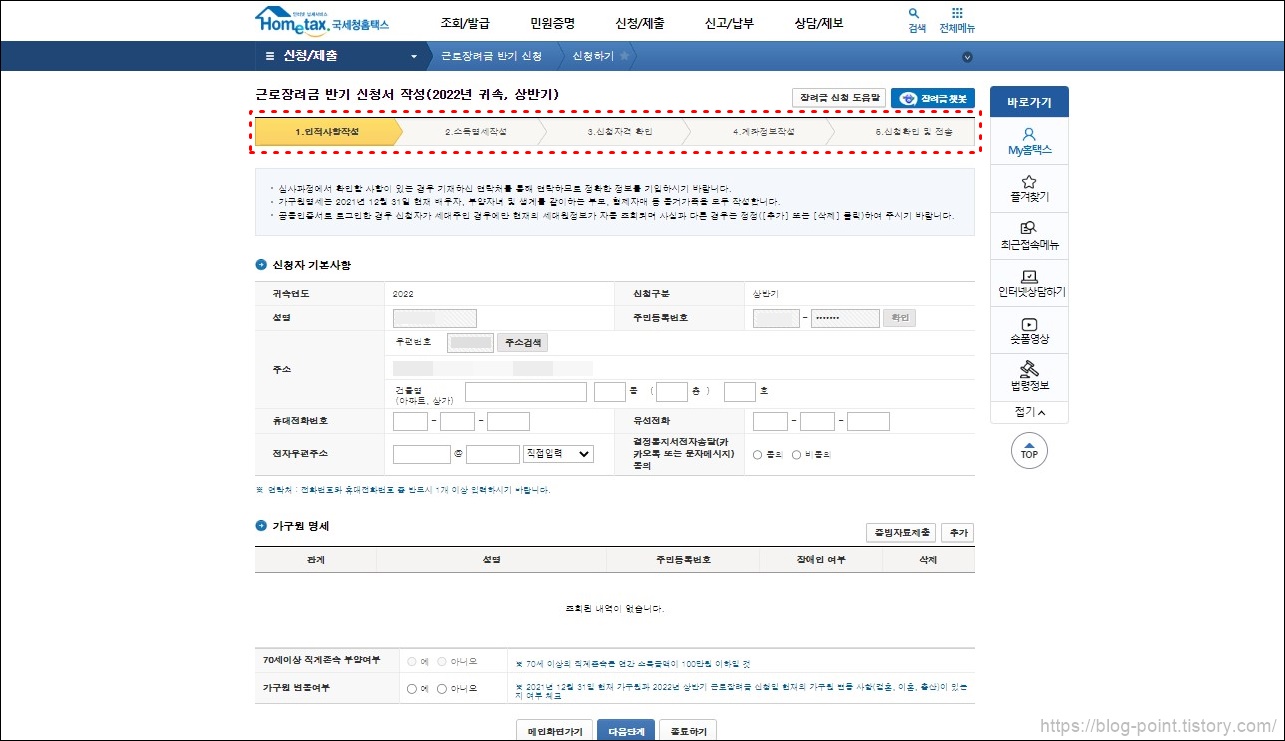Focus the 성명 name field

coord(435,318)
